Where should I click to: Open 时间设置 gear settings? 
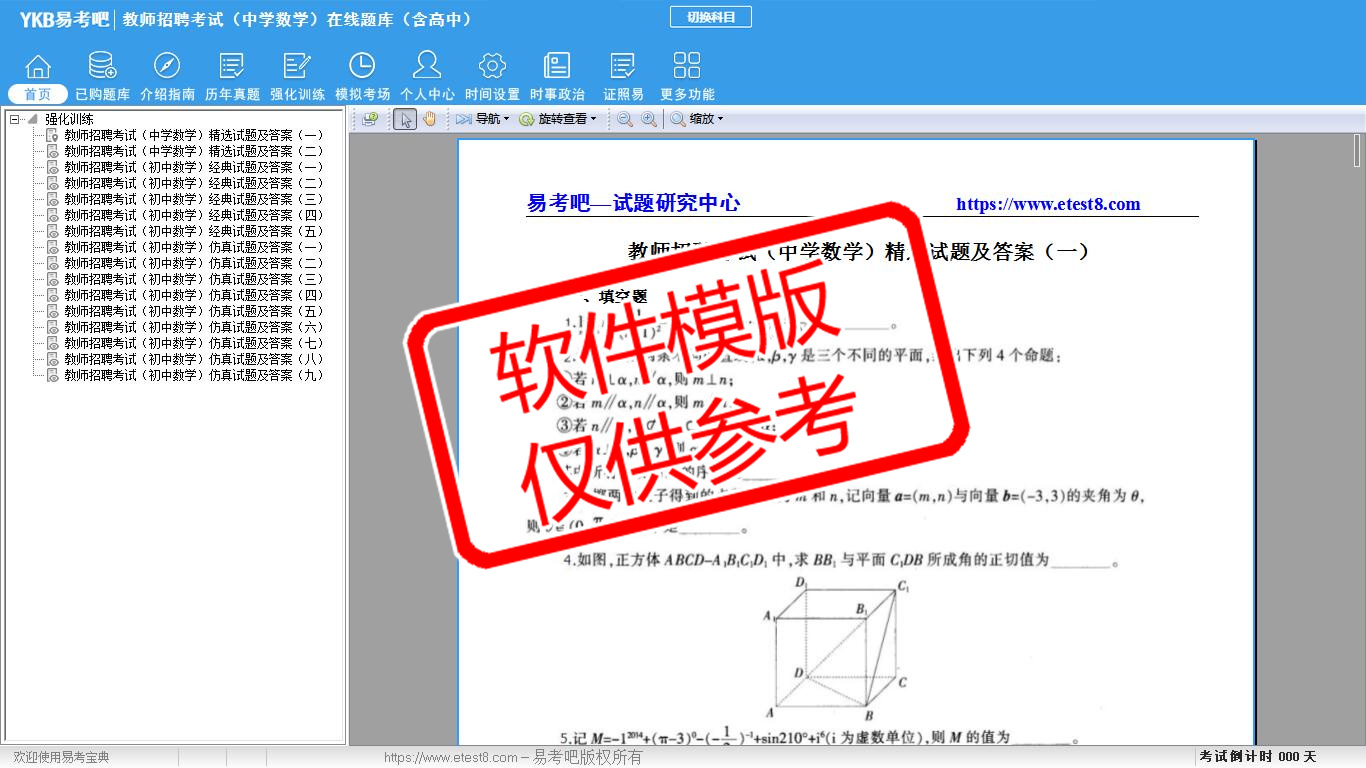tap(492, 76)
